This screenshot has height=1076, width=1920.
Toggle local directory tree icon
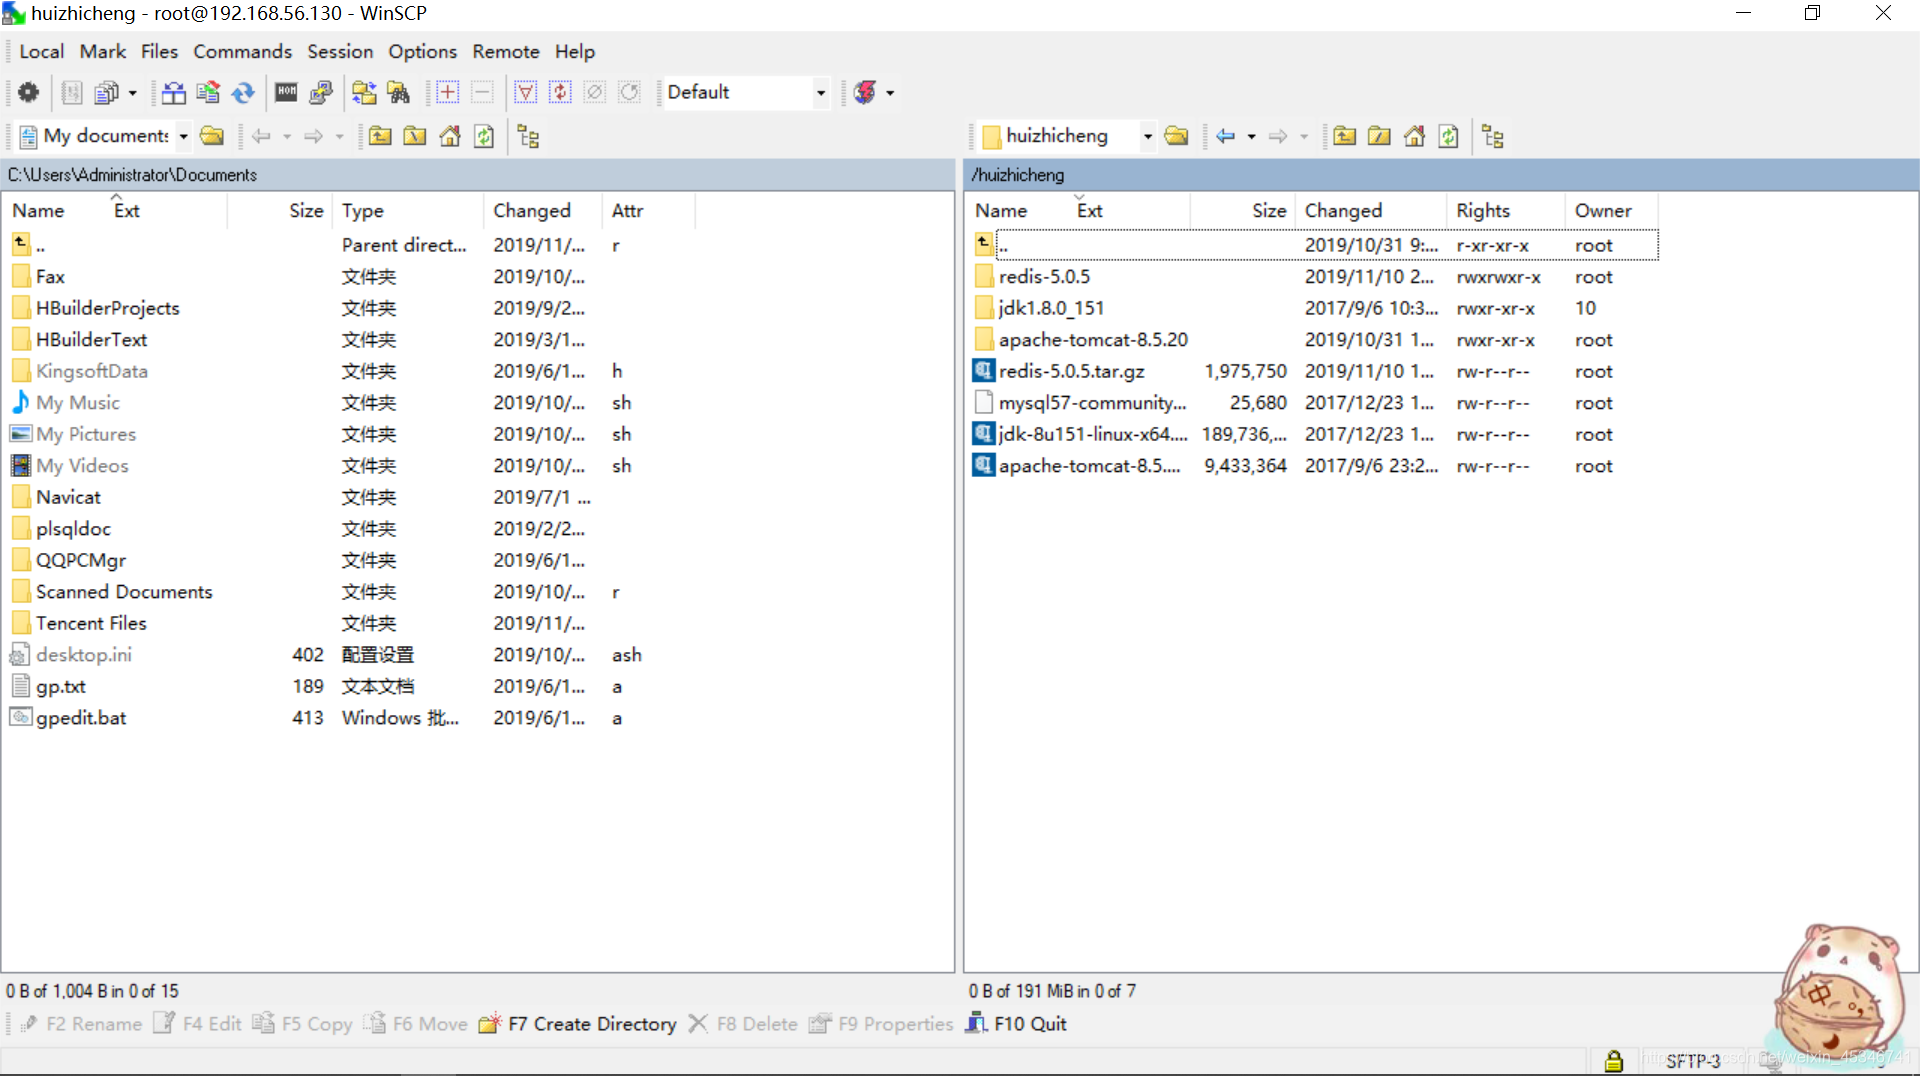point(528,136)
